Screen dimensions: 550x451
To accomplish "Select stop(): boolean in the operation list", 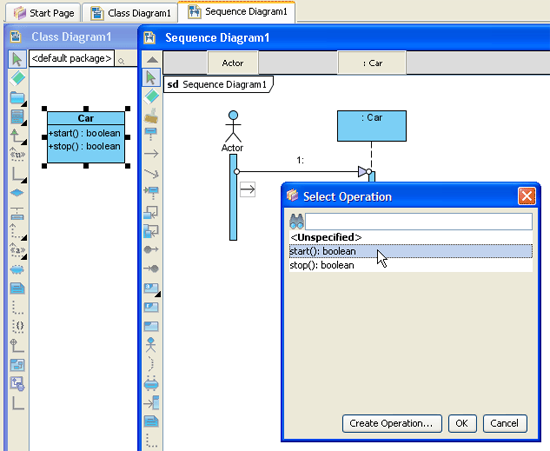I will (410, 265).
